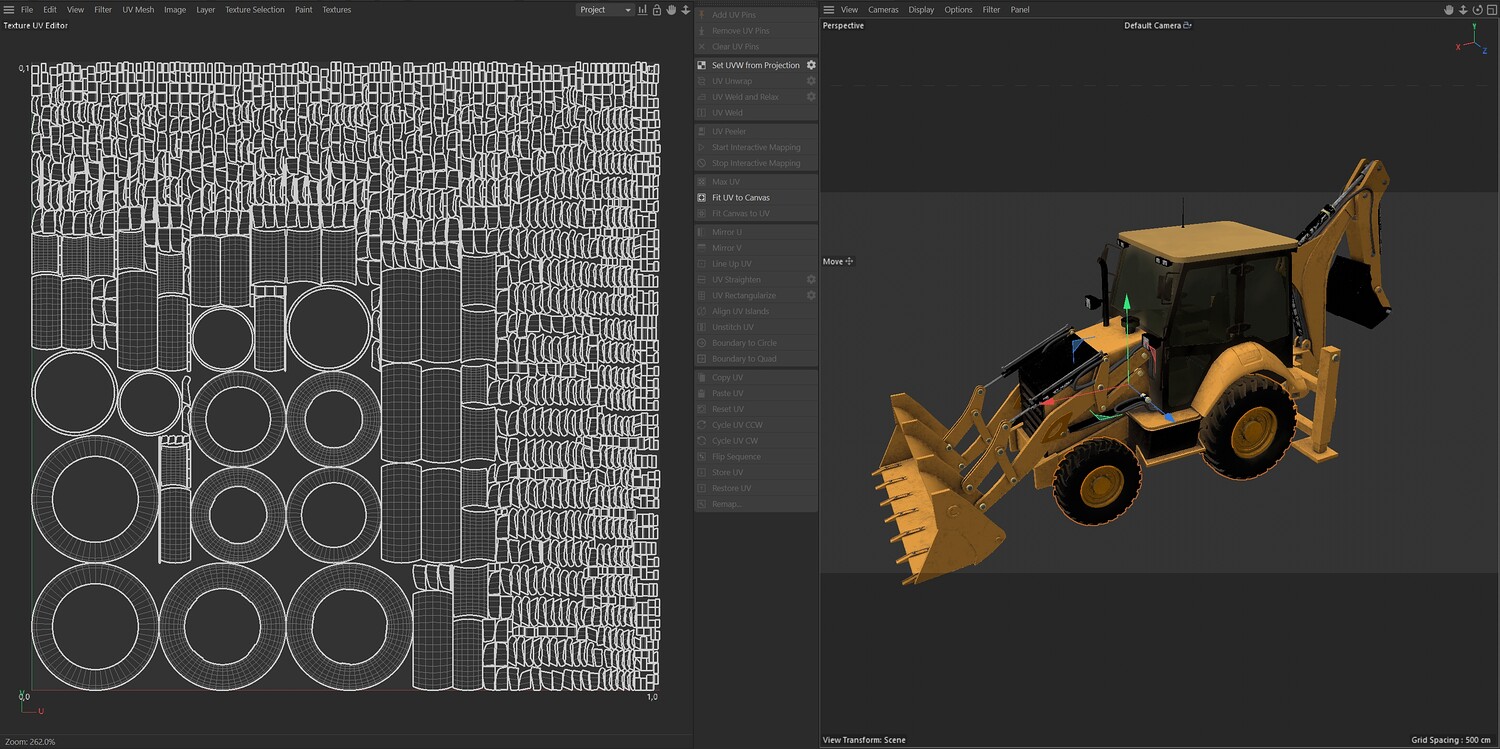Click the histogram icon beside Project dropdown
The width and height of the screenshot is (1500, 749).
(642, 10)
